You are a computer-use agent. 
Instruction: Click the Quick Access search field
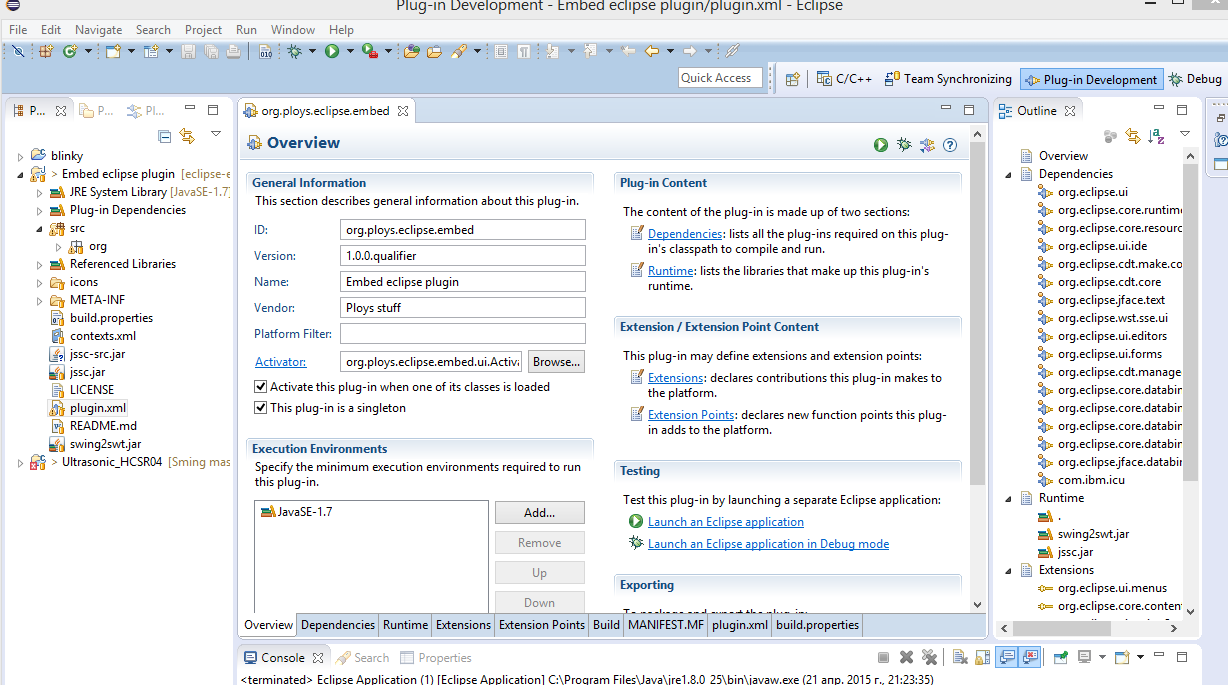pyautogui.click(x=720, y=78)
